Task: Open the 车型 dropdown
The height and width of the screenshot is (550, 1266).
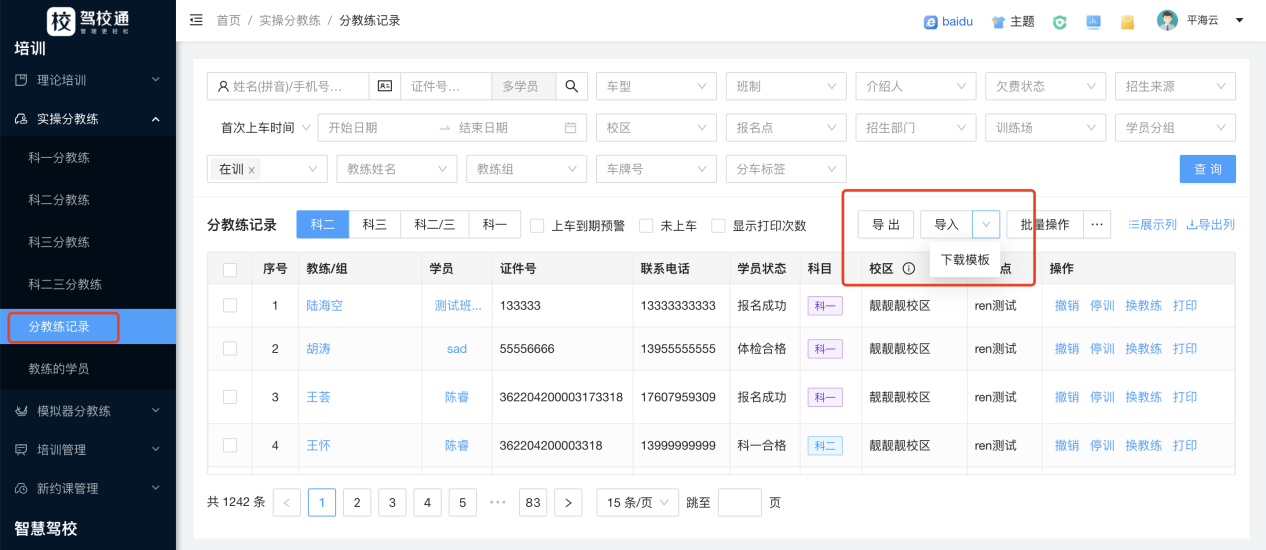Action: (x=656, y=86)
